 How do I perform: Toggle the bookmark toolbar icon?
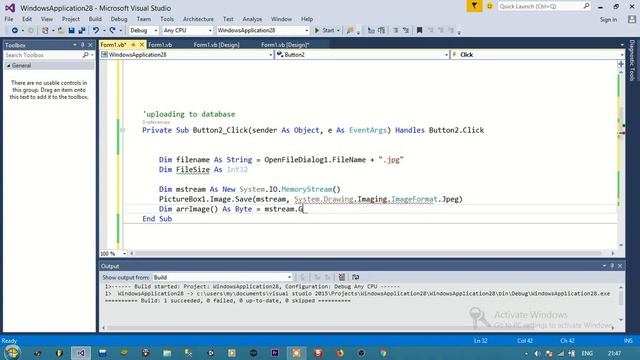click(x=419, y=30)
